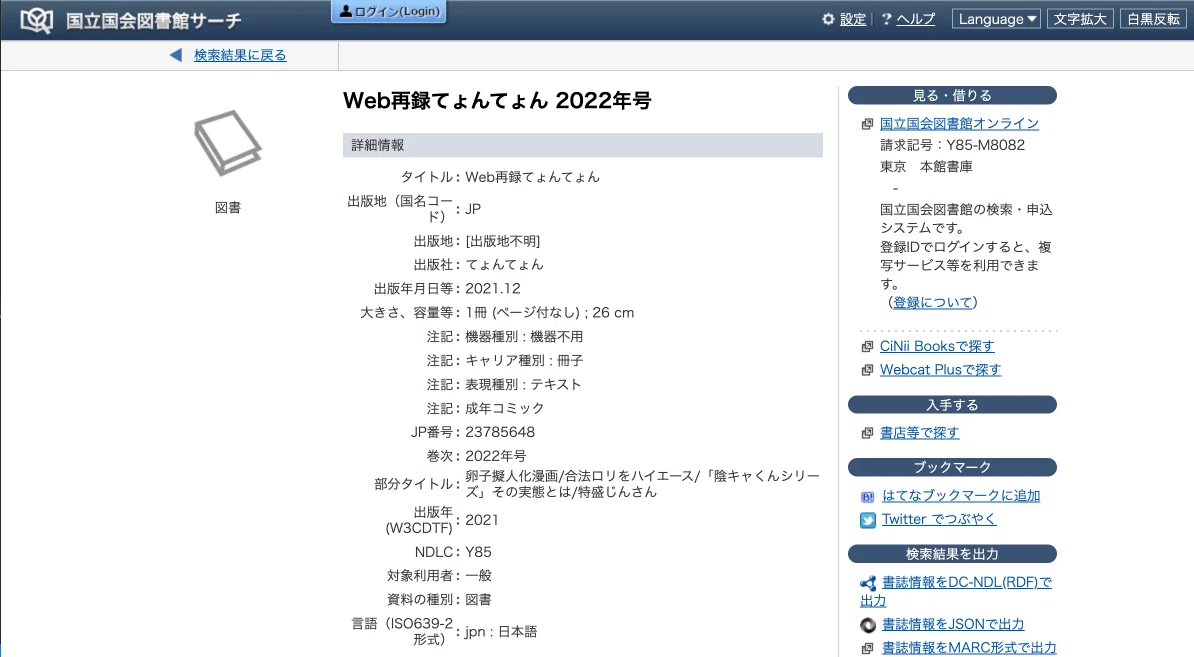Go back via 検索結果に戻る link
This screenshot has width=1194, height=657.
click(240, 55)
